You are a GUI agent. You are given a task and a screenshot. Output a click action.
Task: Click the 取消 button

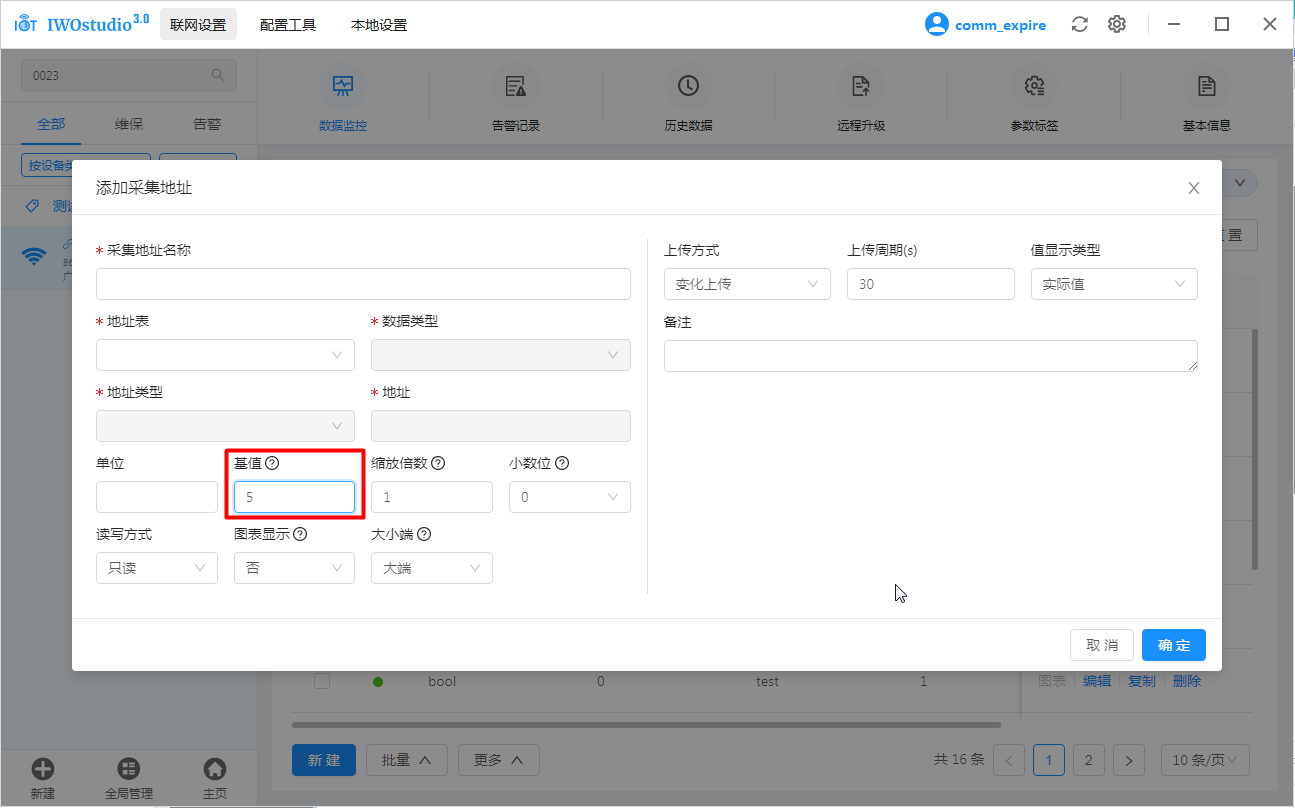click(1101, 645)
